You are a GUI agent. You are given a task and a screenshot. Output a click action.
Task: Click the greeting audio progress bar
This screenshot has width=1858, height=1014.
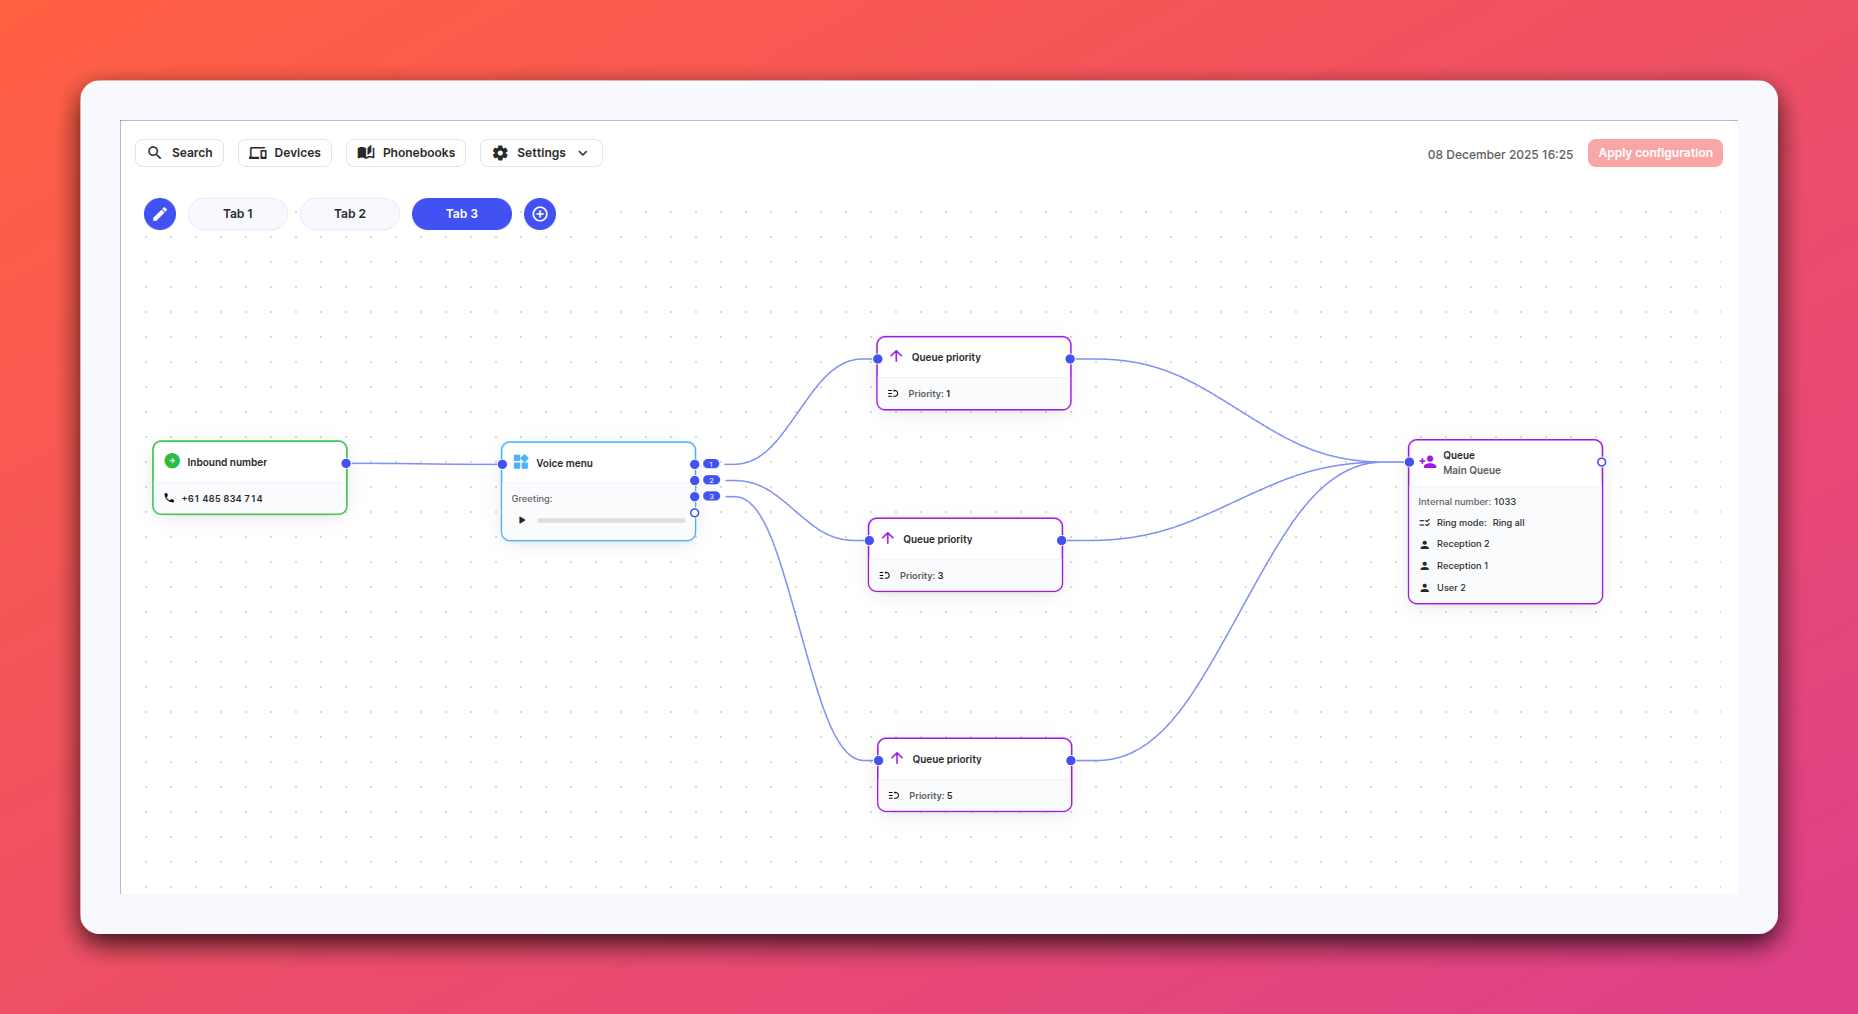[610, 520]
